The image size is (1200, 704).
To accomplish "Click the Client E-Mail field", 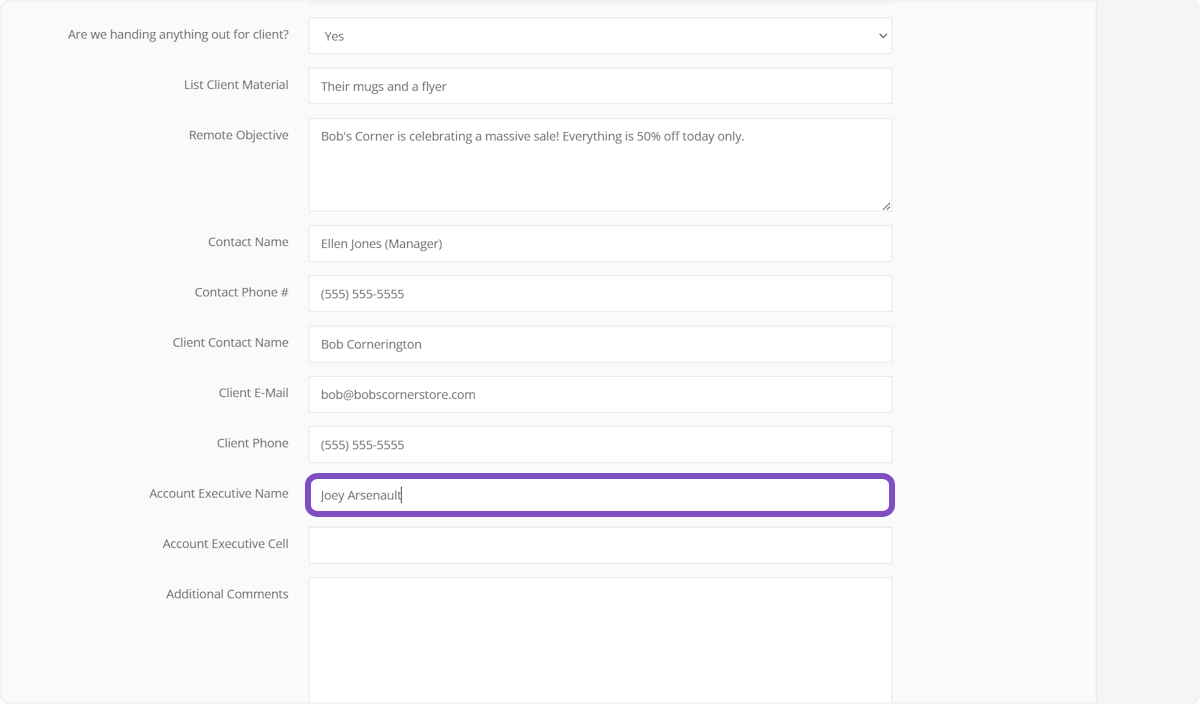I will tap(599, 394).
